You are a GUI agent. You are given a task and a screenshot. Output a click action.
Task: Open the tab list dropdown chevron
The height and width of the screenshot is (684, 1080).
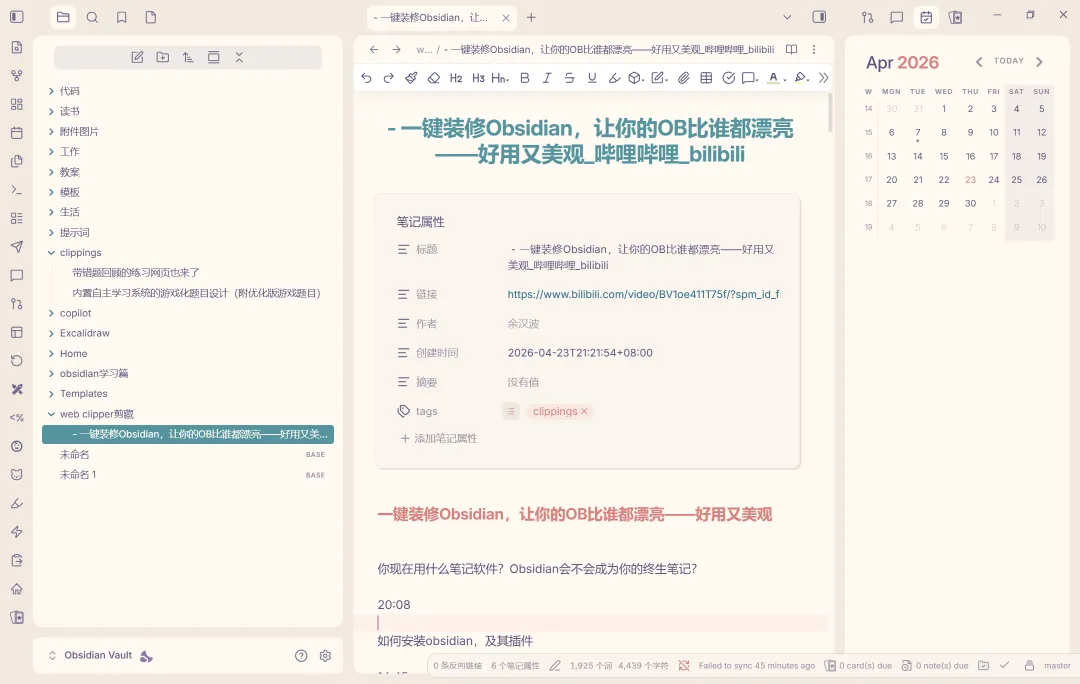pyautogui.click(x=787, y=17)
